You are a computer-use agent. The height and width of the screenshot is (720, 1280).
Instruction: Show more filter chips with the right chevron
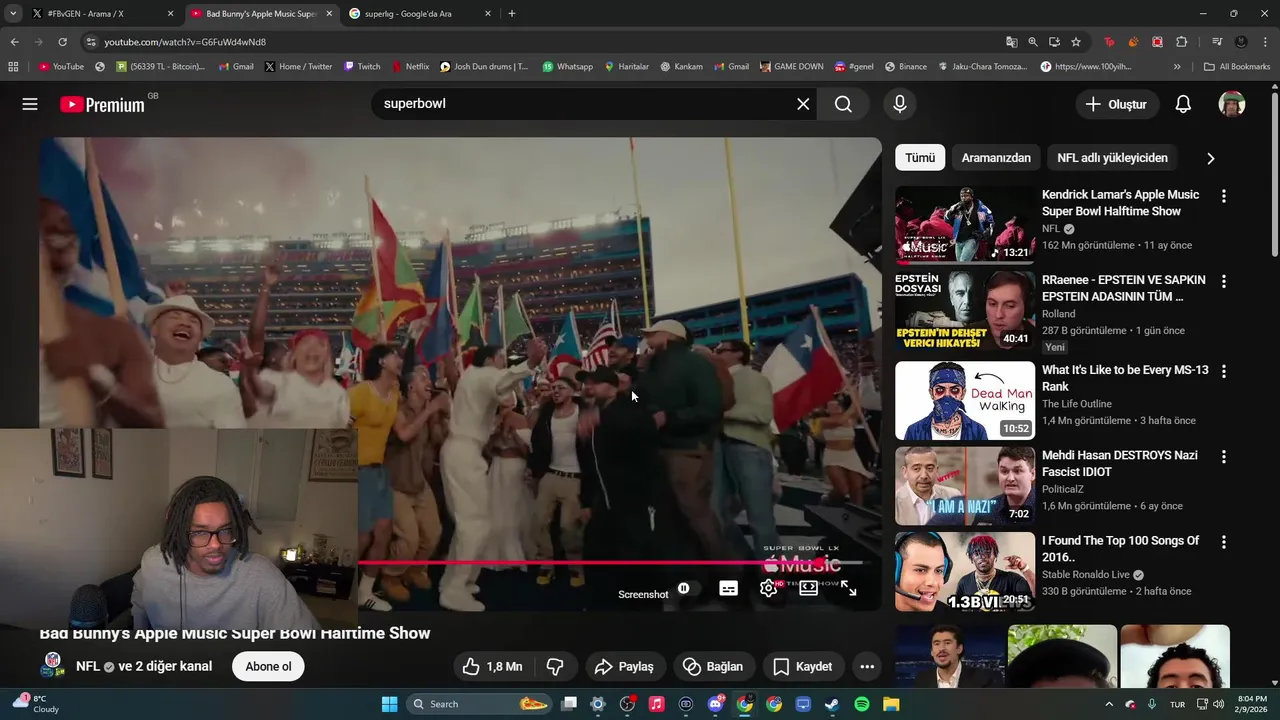(1210, 158)
